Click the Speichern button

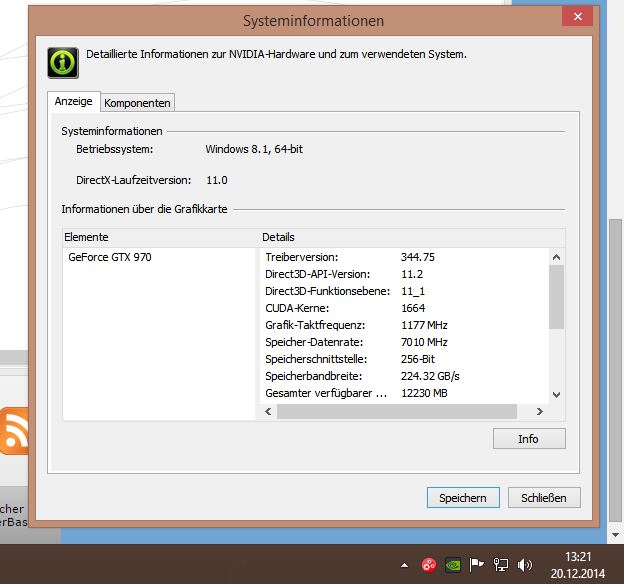pyautogui.click(x=463, y=498)
